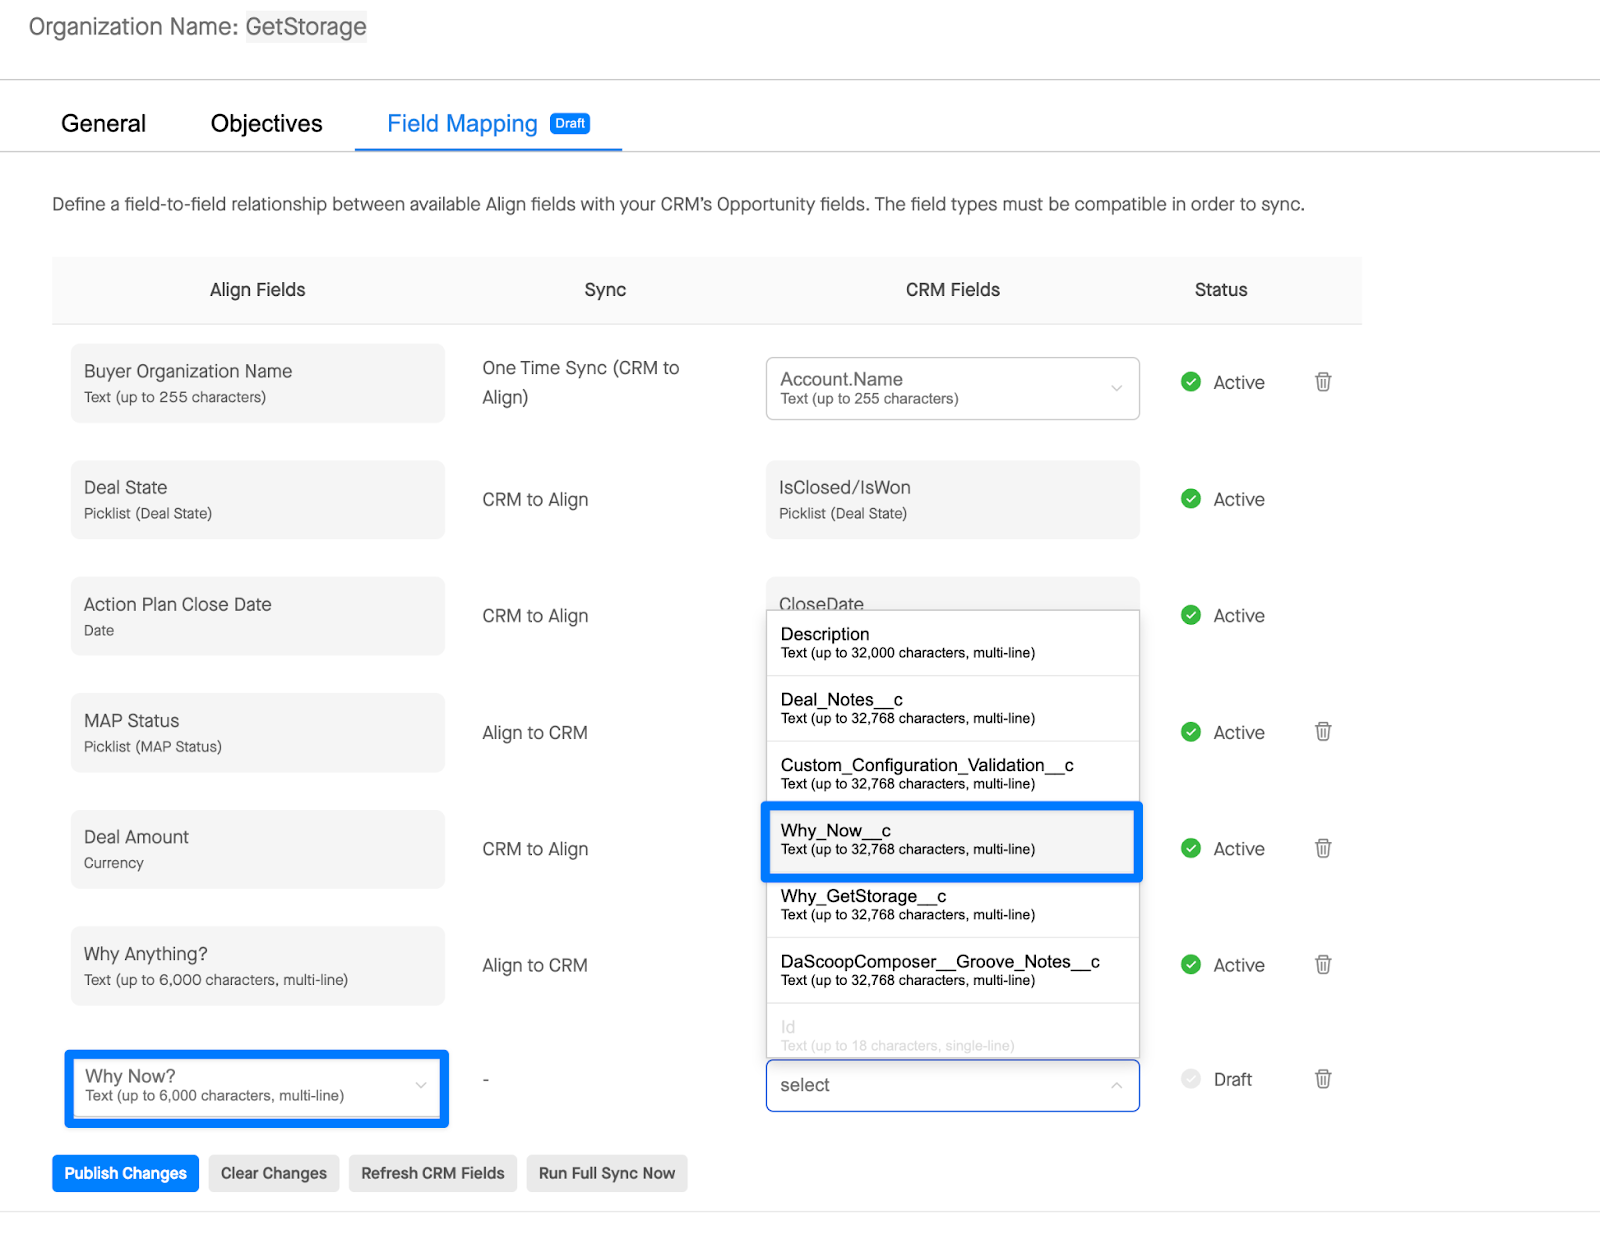Delete the Buyer Organization Name mapping

point(1322,382)
